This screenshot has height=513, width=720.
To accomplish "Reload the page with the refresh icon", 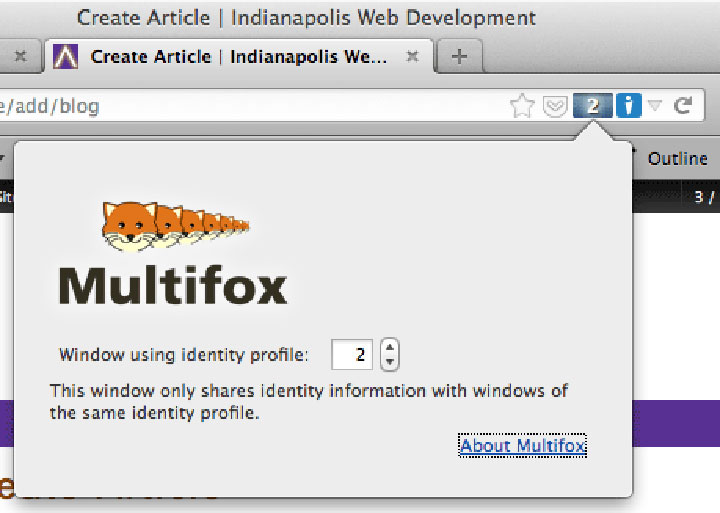I will point(683,105).
